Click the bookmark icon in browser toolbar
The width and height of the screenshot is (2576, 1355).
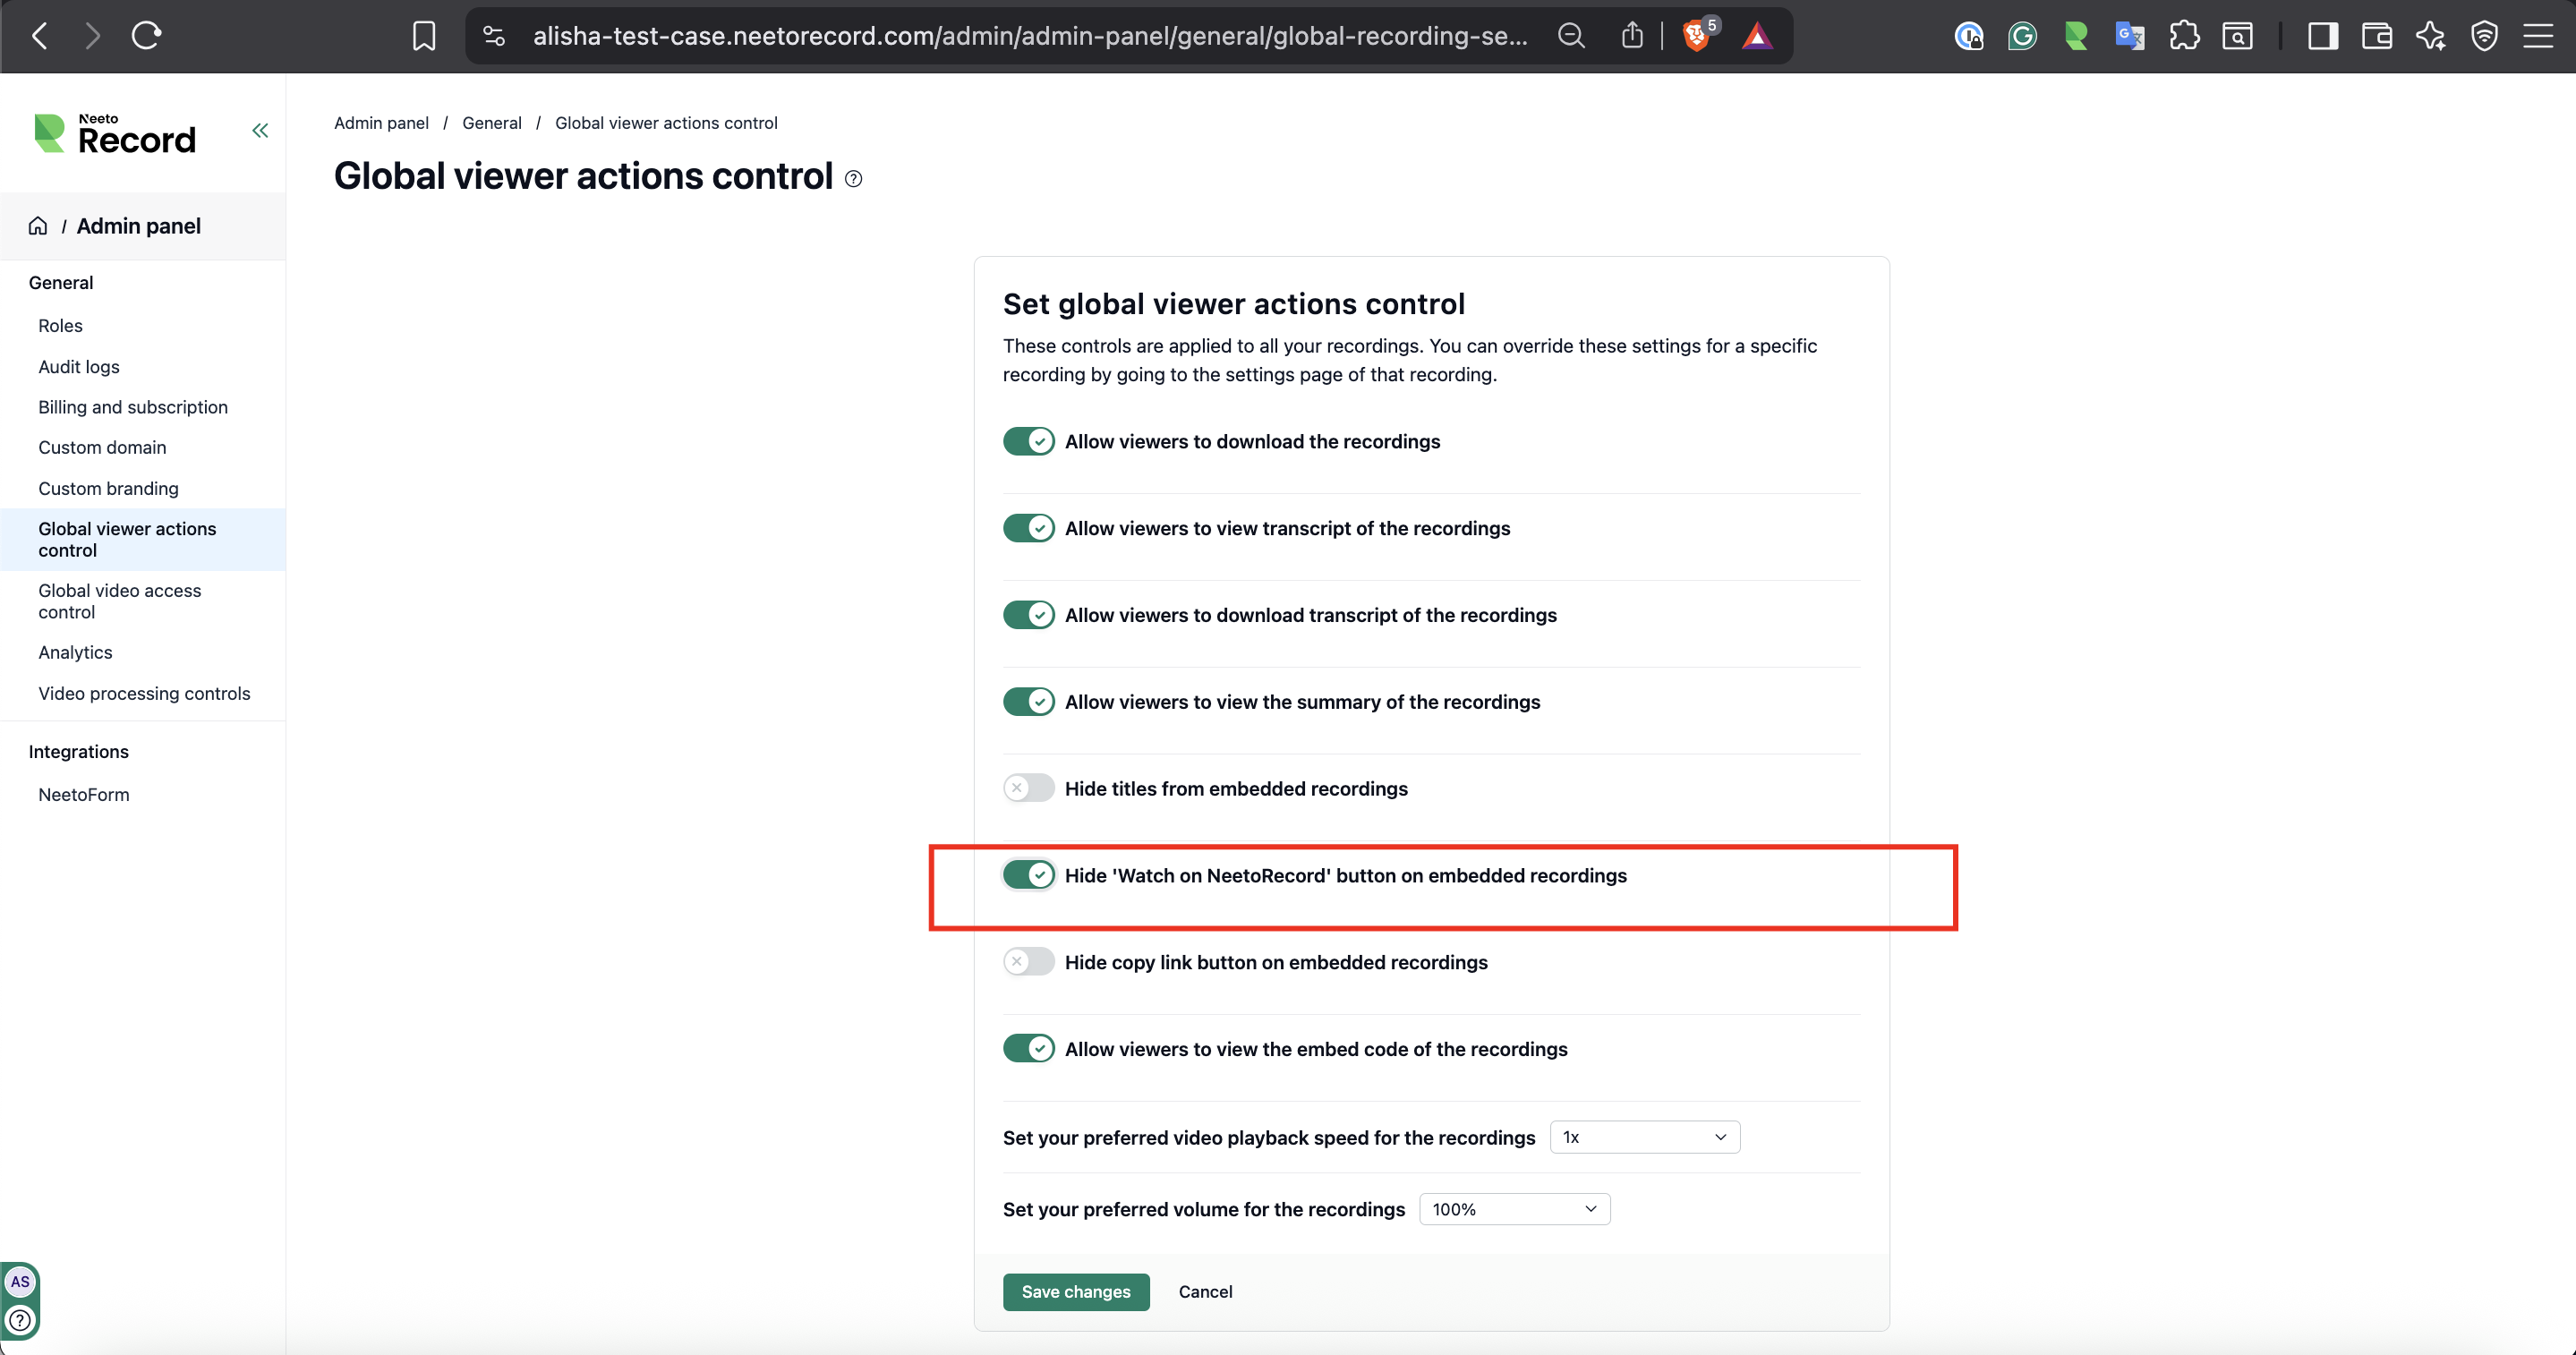(x=424, y=36)
